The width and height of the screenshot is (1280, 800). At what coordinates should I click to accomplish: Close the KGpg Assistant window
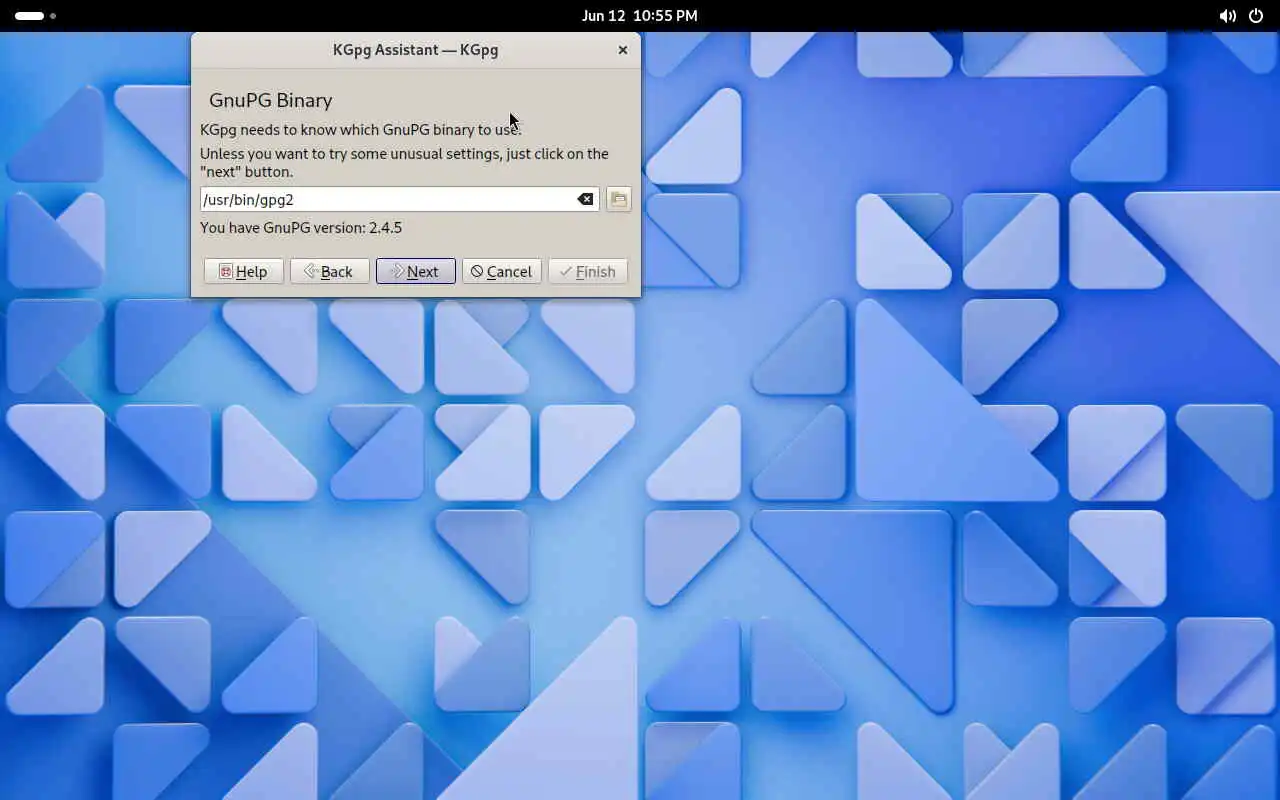coord(623,50)
